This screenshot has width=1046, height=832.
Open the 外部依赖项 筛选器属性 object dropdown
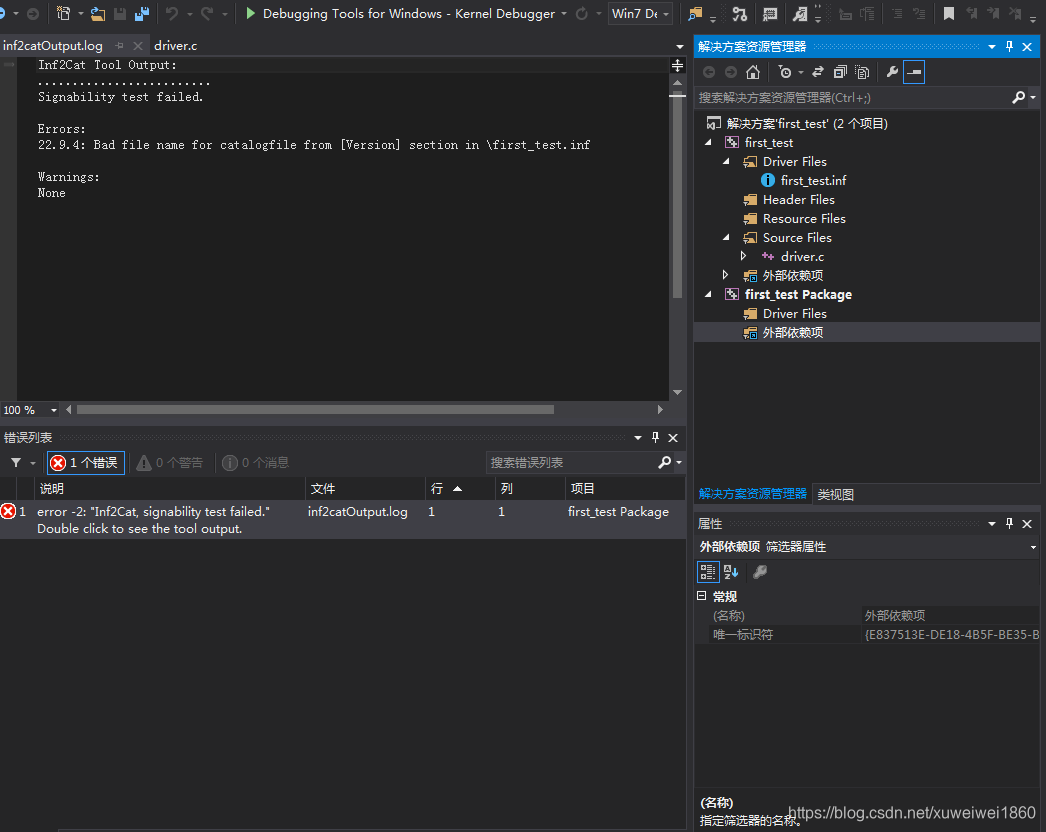(x=1033, y=547)
